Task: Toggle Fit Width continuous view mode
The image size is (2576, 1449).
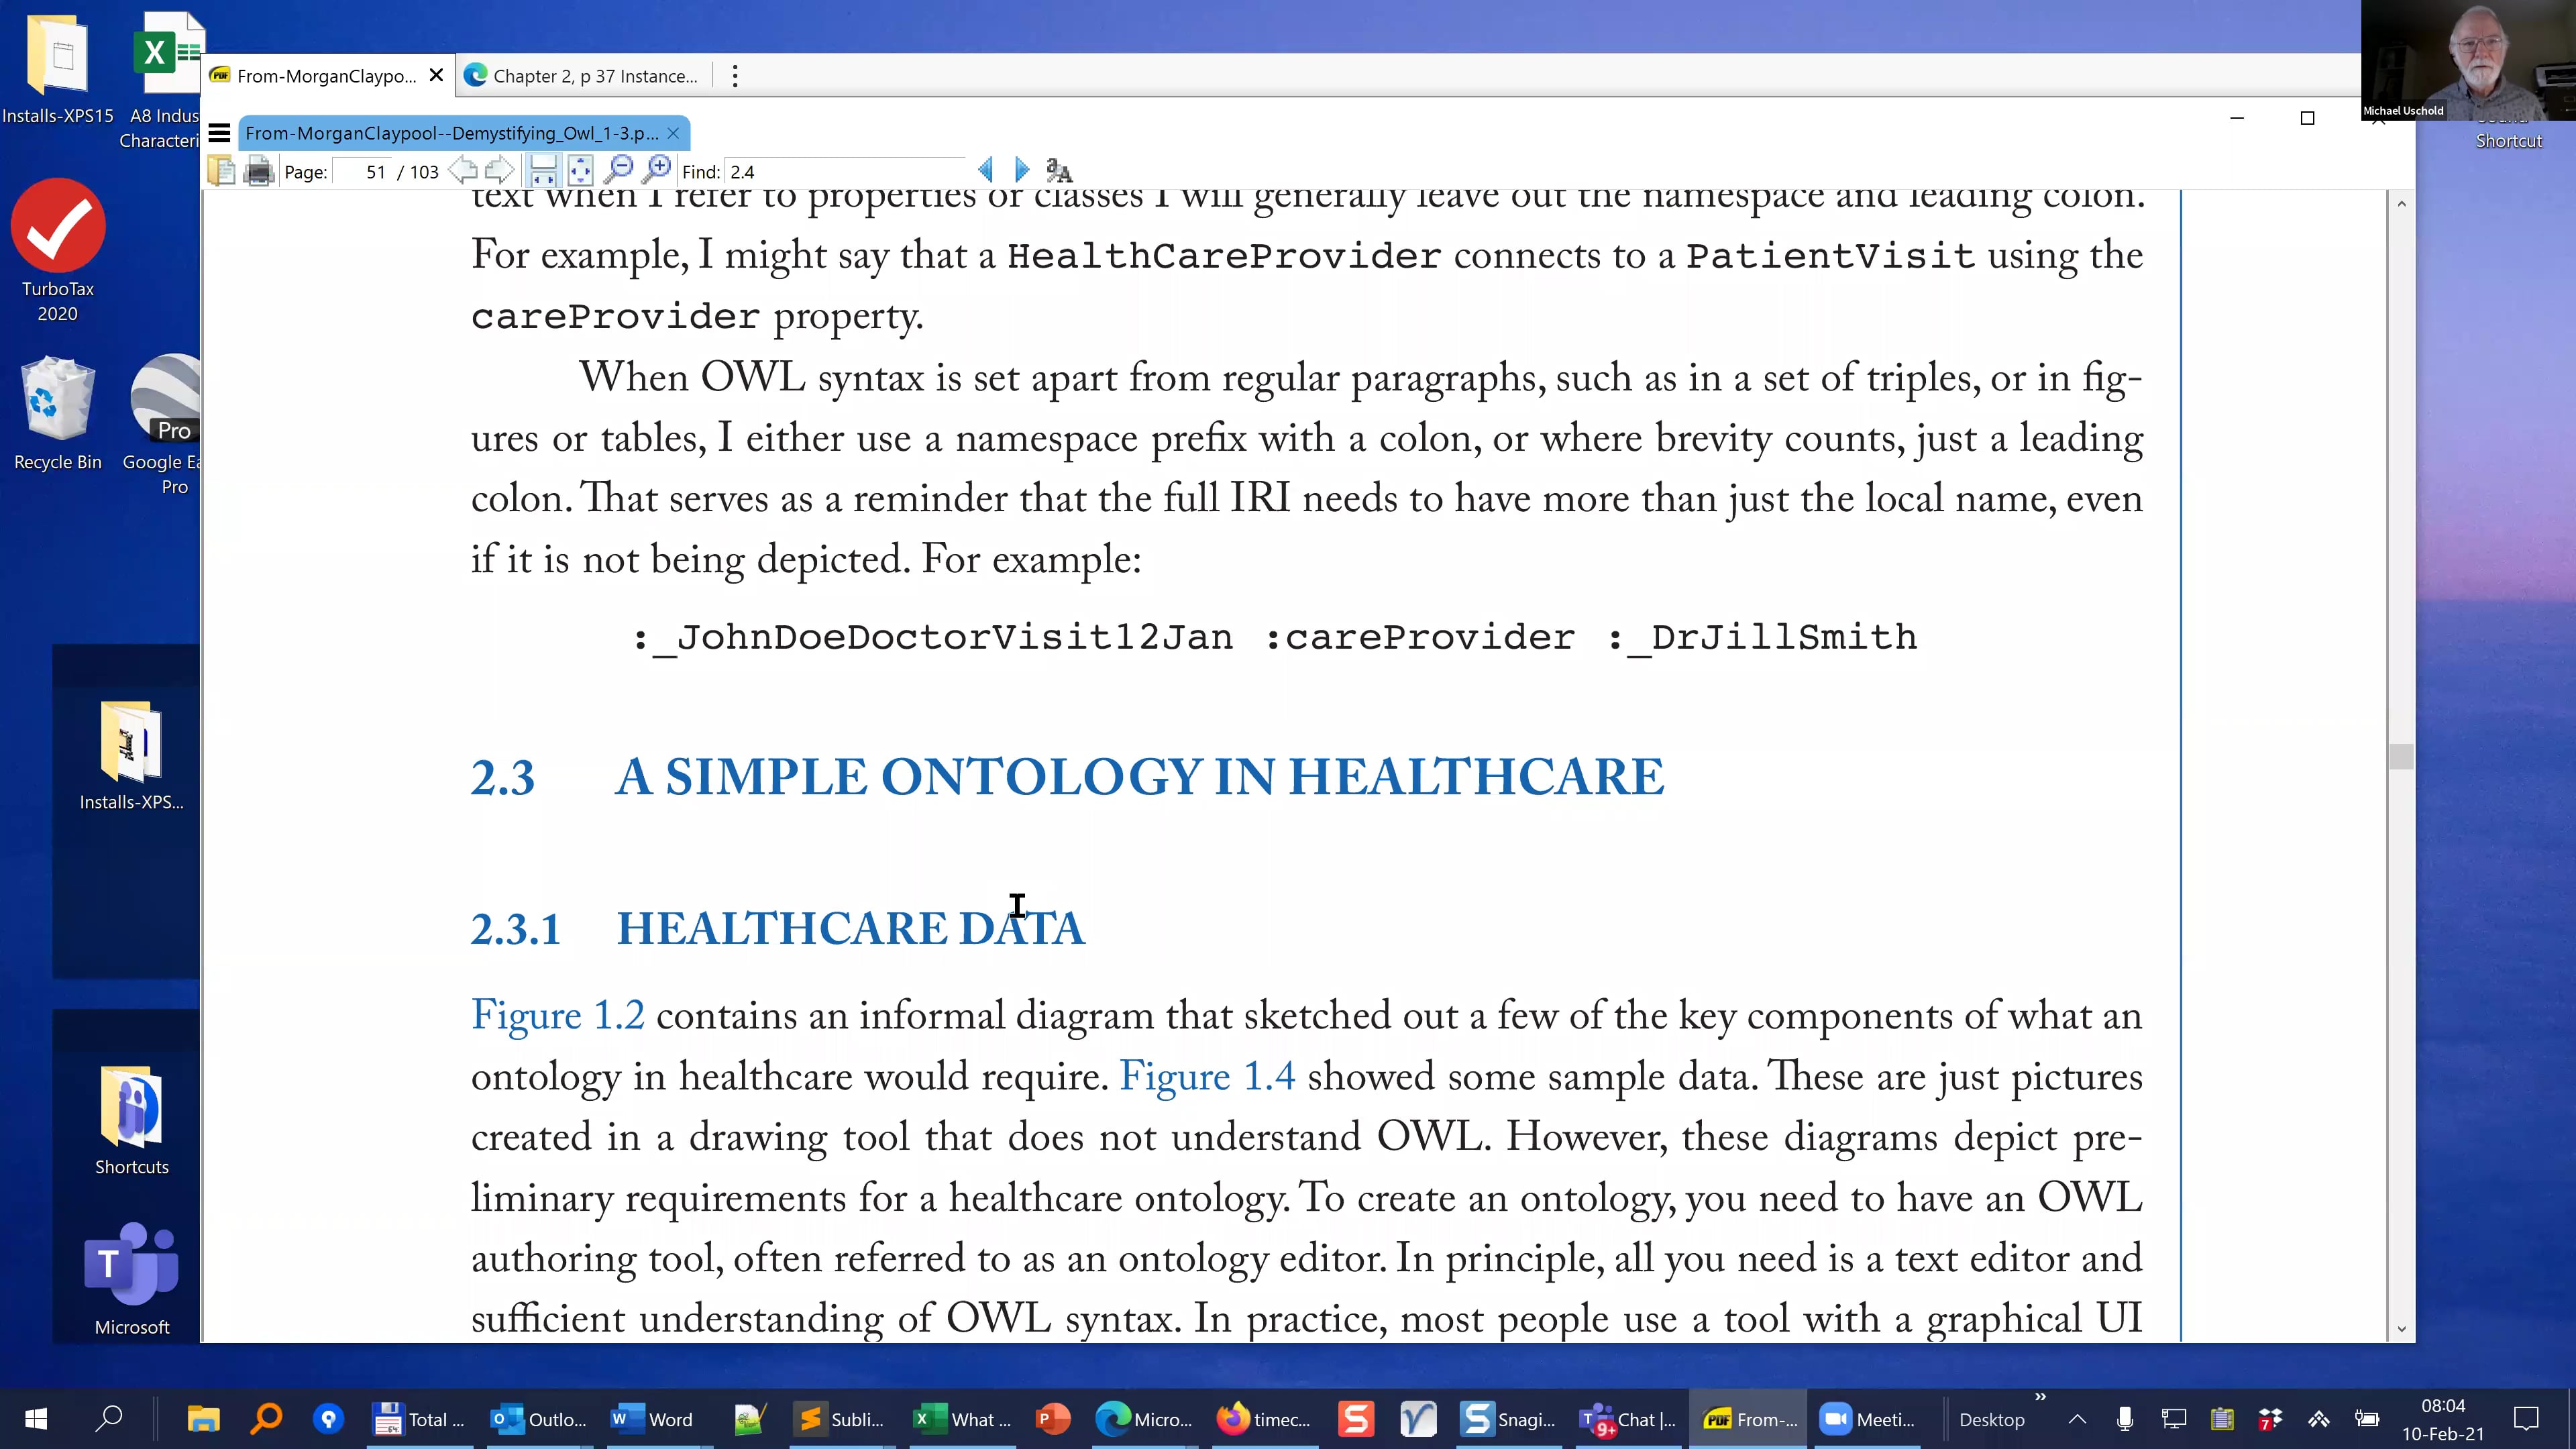Action: click(543, 170)
